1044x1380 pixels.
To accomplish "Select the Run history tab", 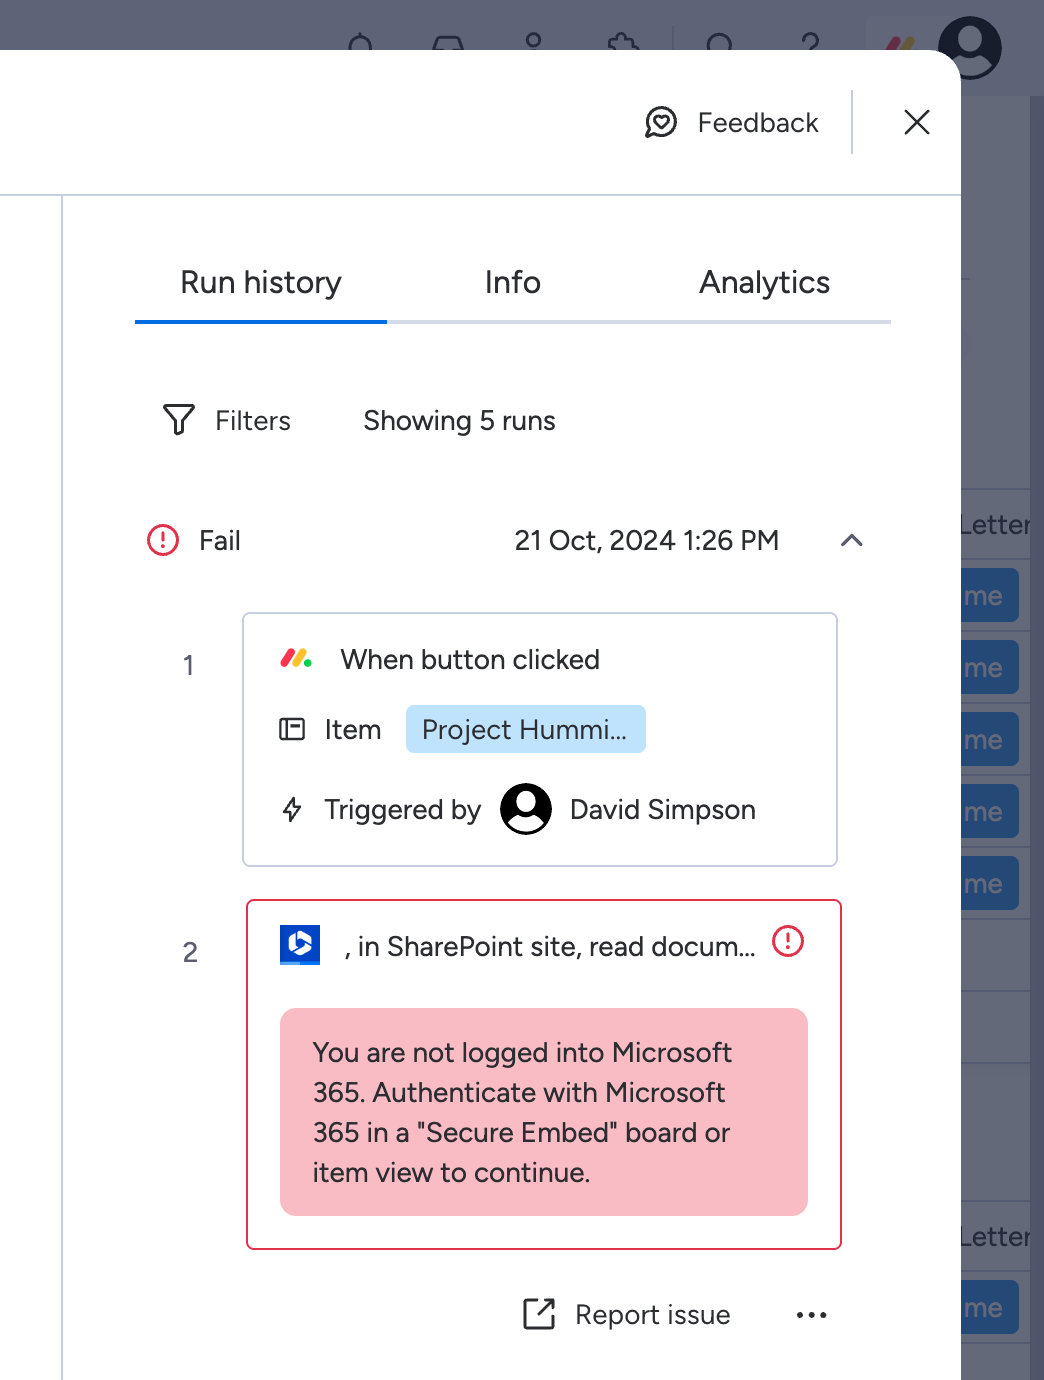I will click(260, 283).
